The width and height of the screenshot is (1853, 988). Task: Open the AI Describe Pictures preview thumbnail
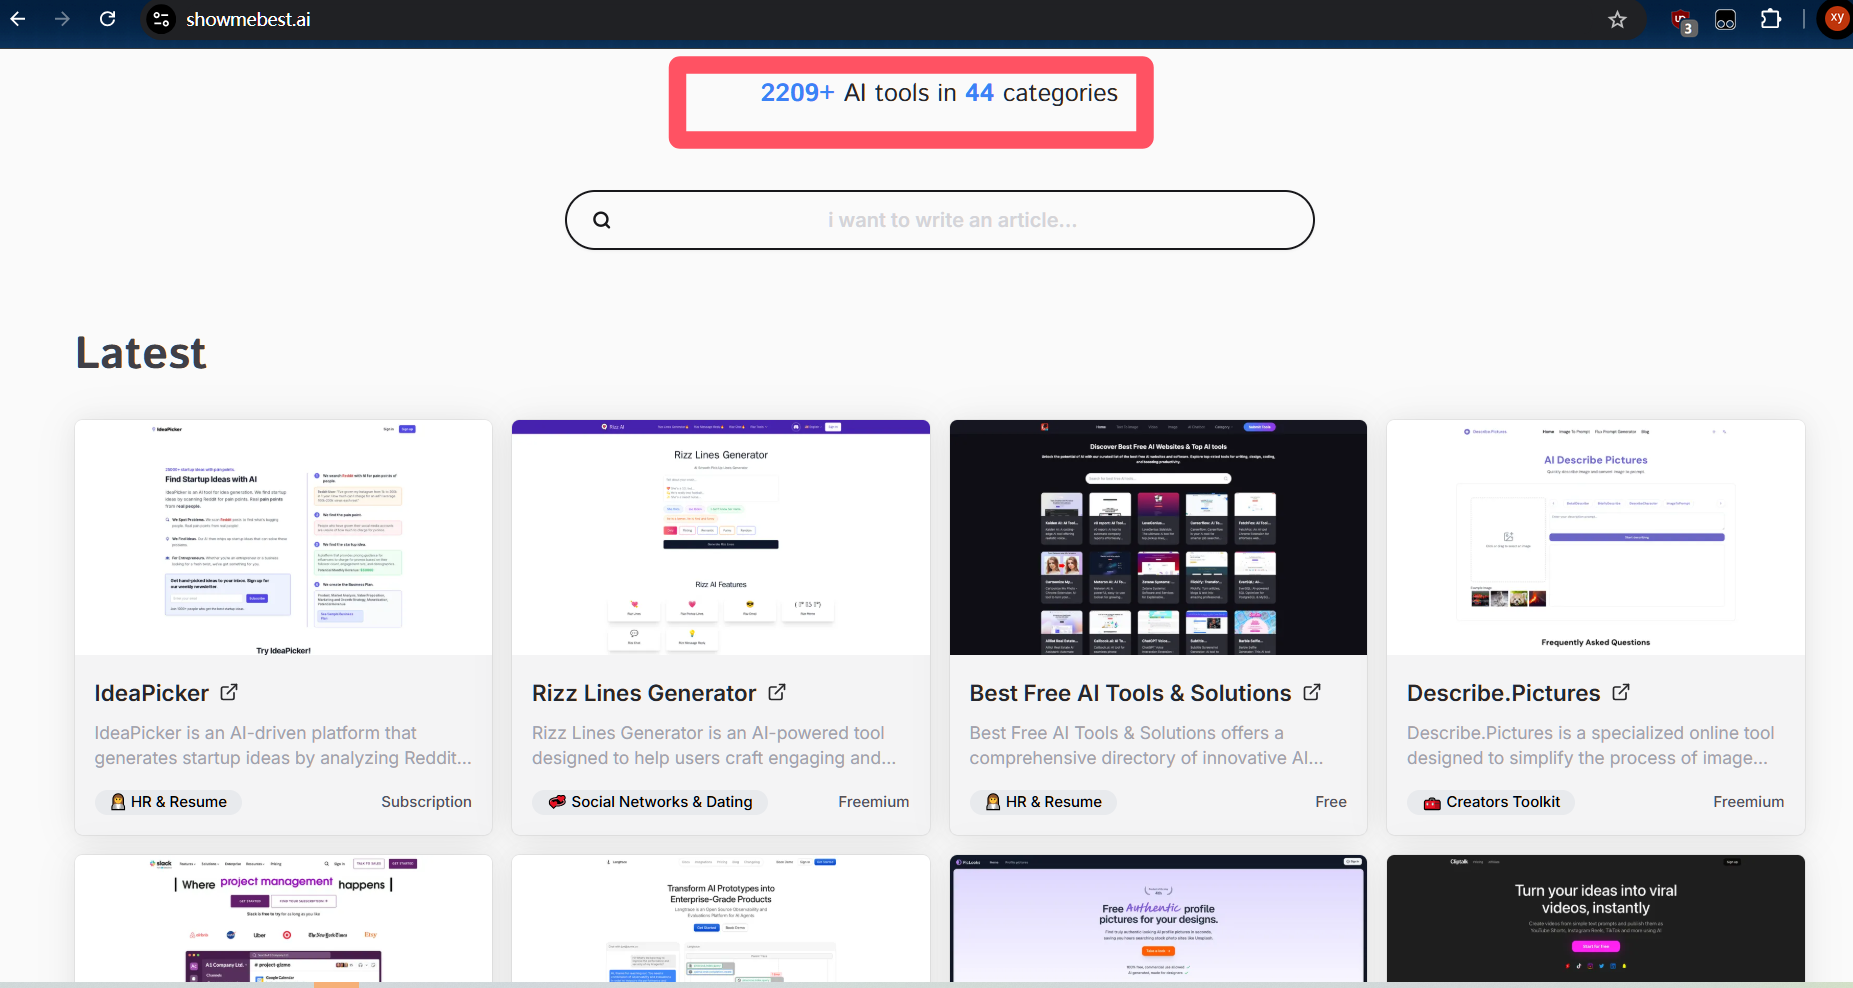point(1596,538)
